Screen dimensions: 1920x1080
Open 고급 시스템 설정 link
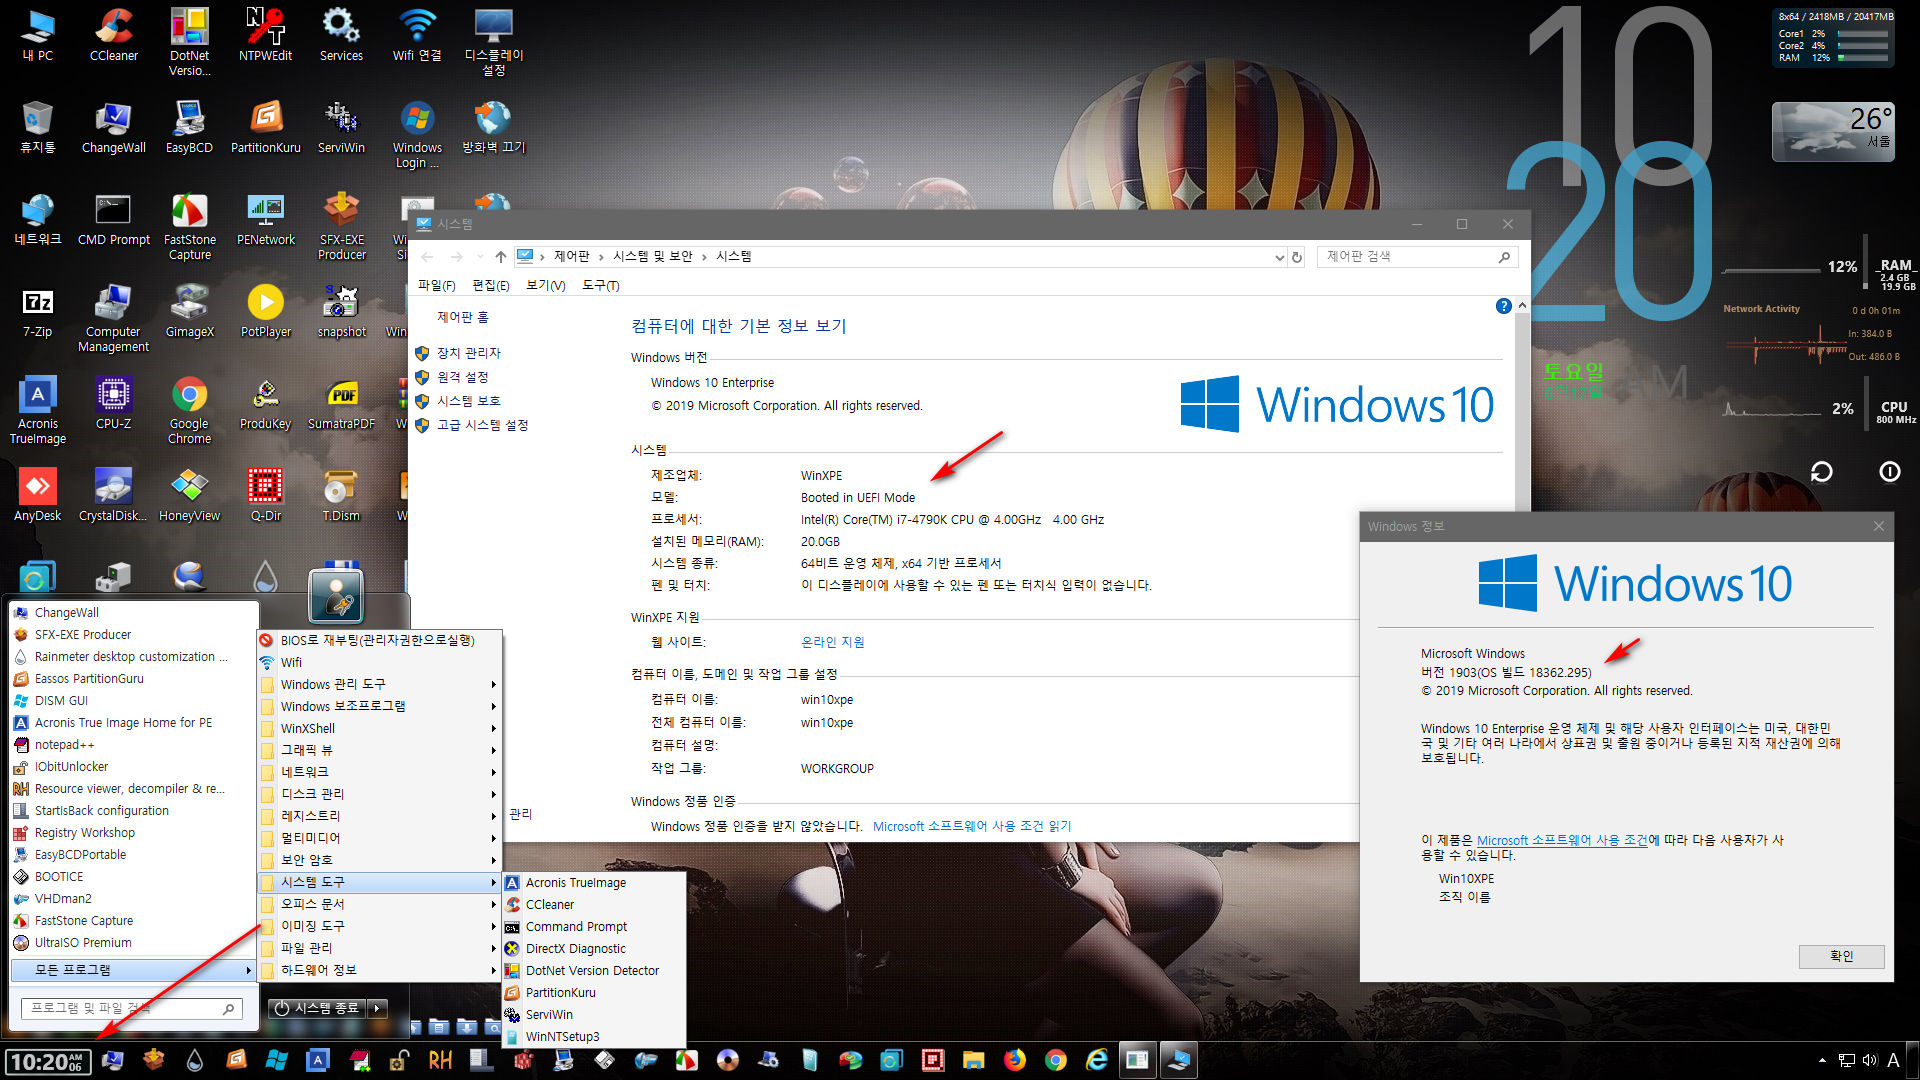pyautogui.click(x=482, y=425)
